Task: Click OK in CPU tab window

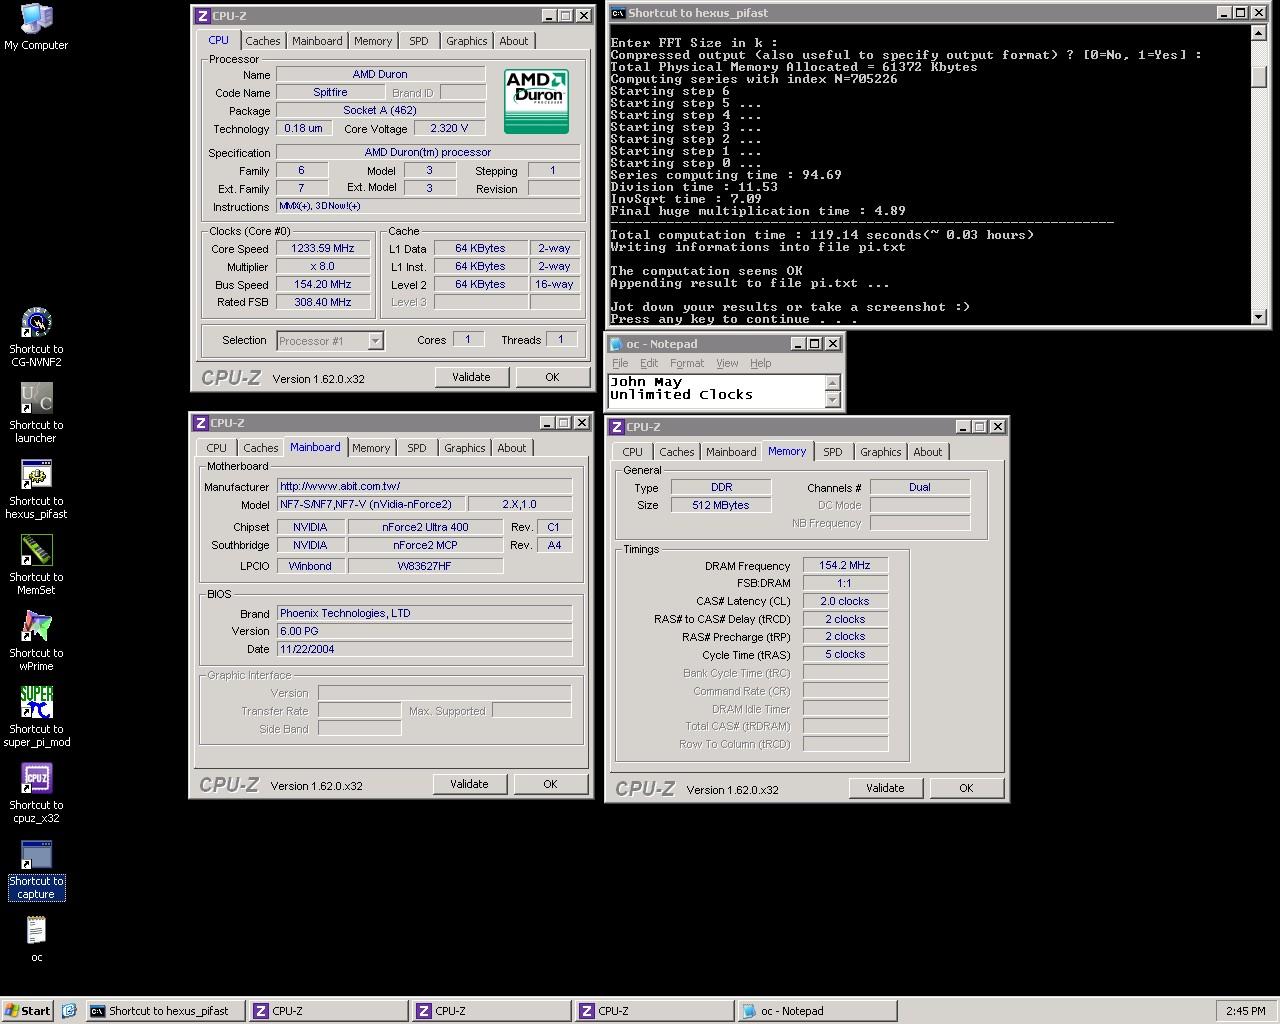Action: (x=552, y=377)
